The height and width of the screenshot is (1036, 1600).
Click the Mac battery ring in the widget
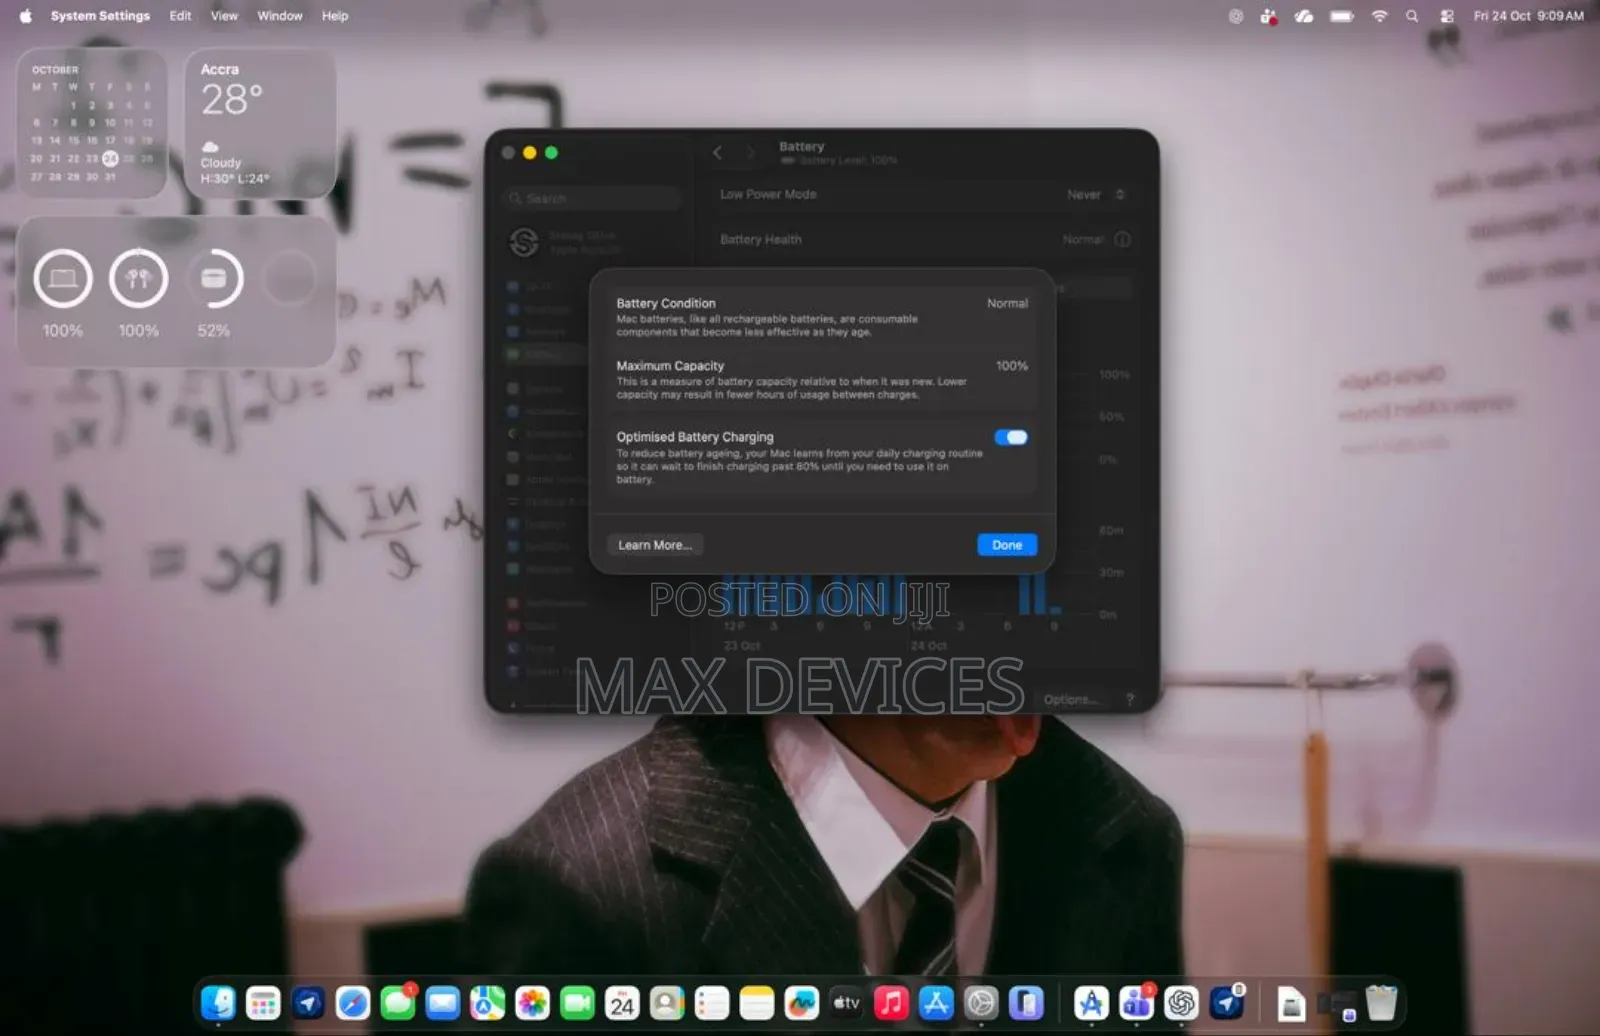point(63,279)
